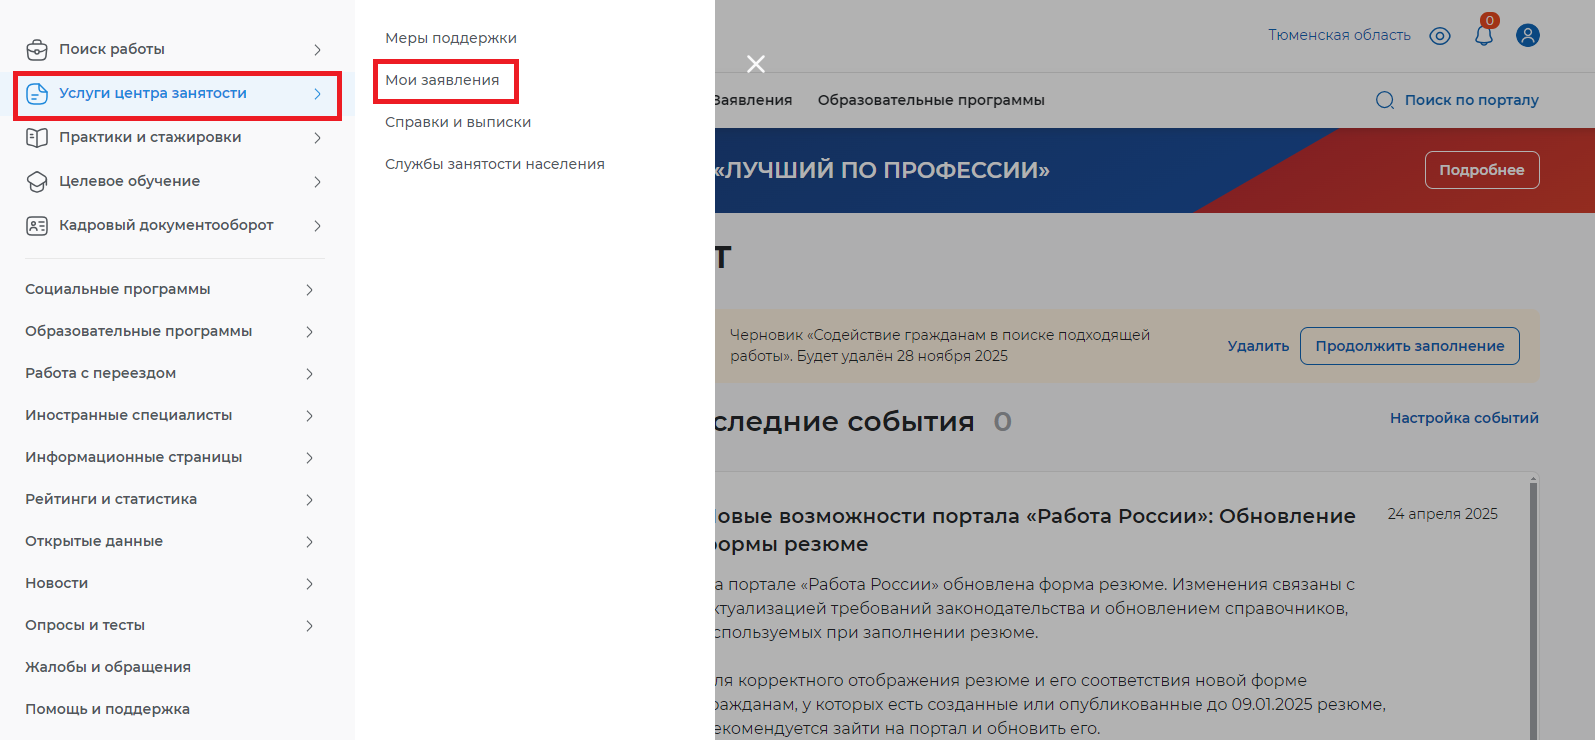The width and height of the screenshot is (1595, 740).
Task: Click the document icon beside Услуги центра занятости
Action: [x=37, y=93]
